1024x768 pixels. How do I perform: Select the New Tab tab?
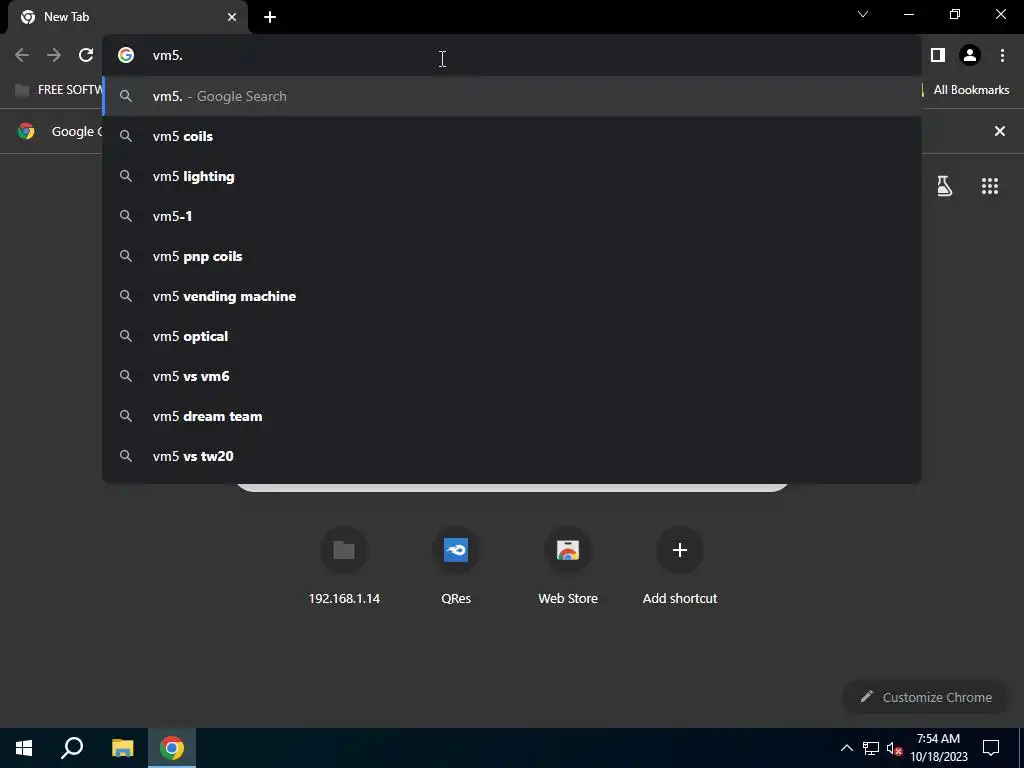pyautogui.click(x=128, y=18)
